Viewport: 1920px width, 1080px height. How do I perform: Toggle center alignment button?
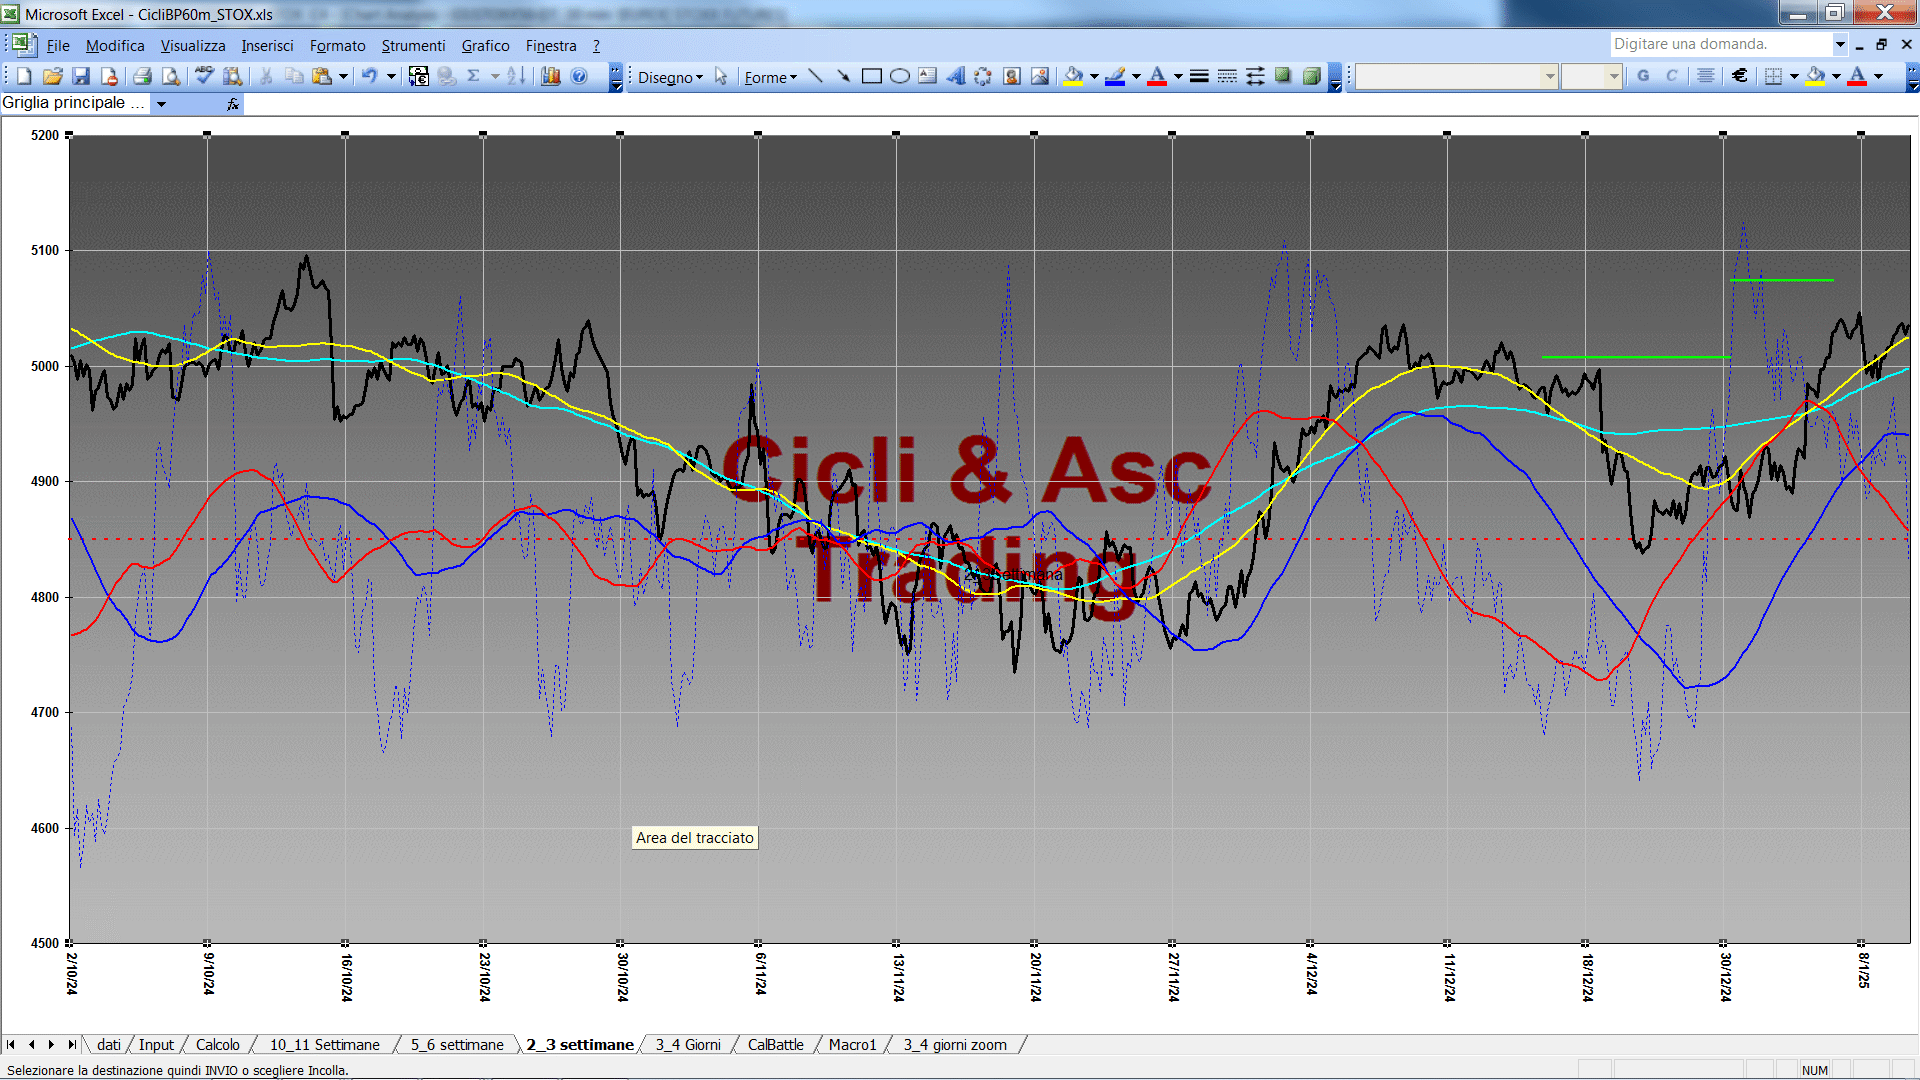1706,76
